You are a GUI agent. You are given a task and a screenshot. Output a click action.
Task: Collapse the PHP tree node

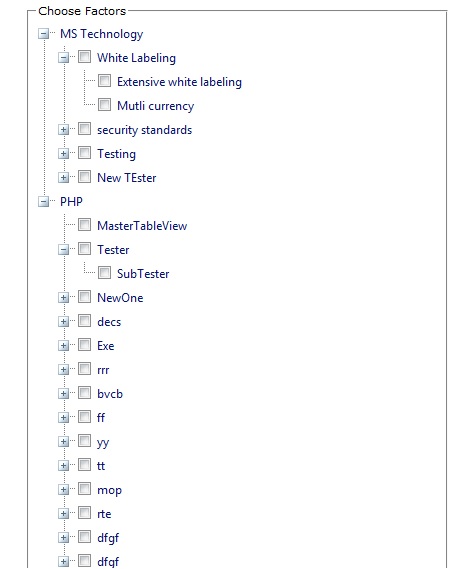click(43, 202)
